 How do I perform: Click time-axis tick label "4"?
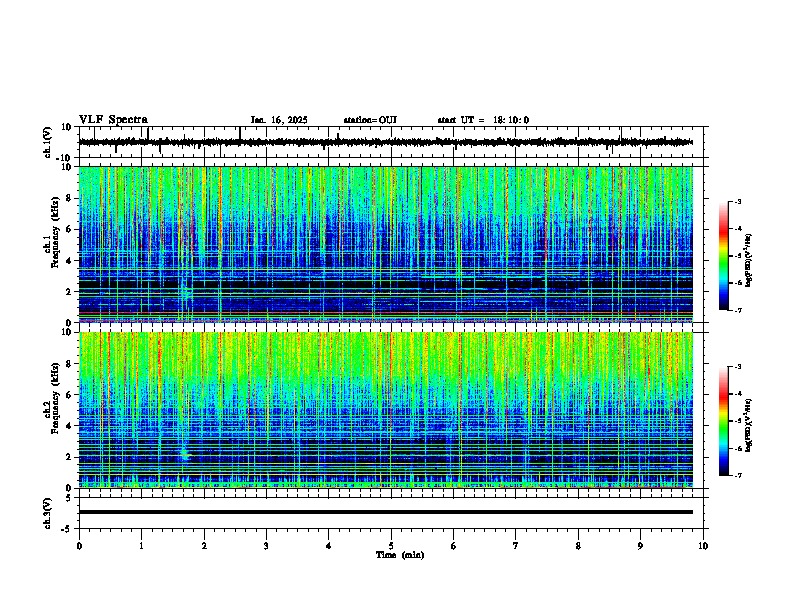pos(328,546)
